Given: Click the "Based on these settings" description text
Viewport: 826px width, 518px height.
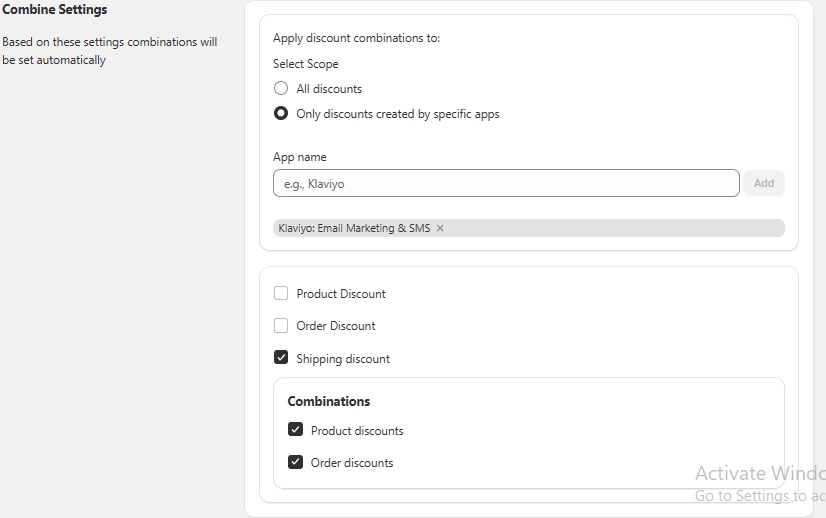Looking at the screenshot, I should tap(110, 51).
